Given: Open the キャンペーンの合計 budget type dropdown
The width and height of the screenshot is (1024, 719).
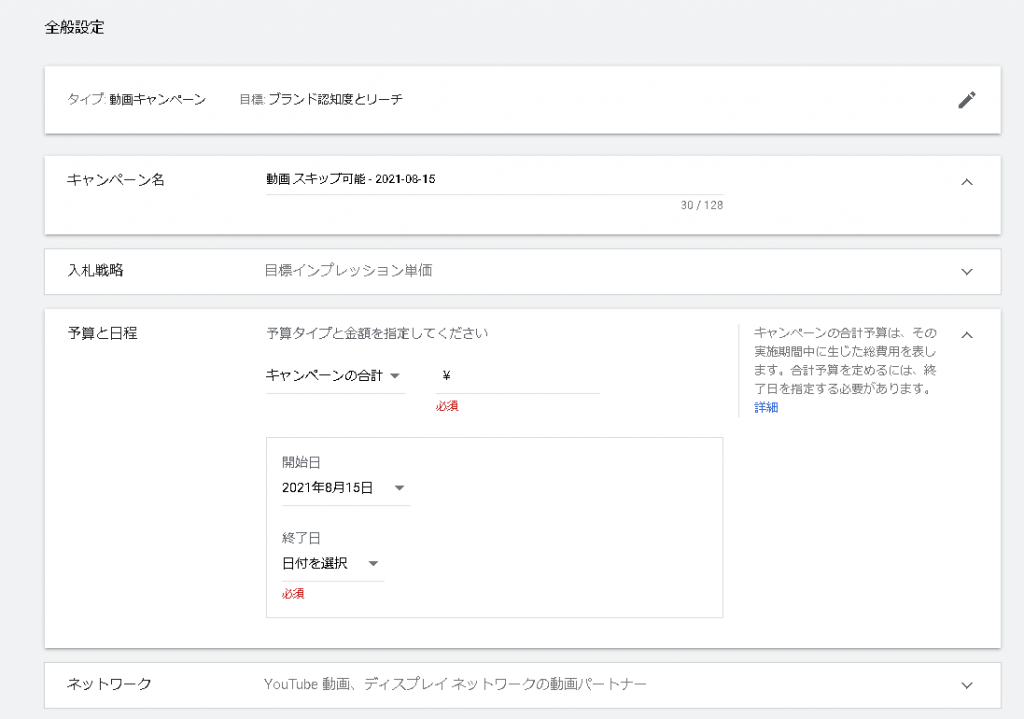Looking at the screenshot, I should point(334,376).
